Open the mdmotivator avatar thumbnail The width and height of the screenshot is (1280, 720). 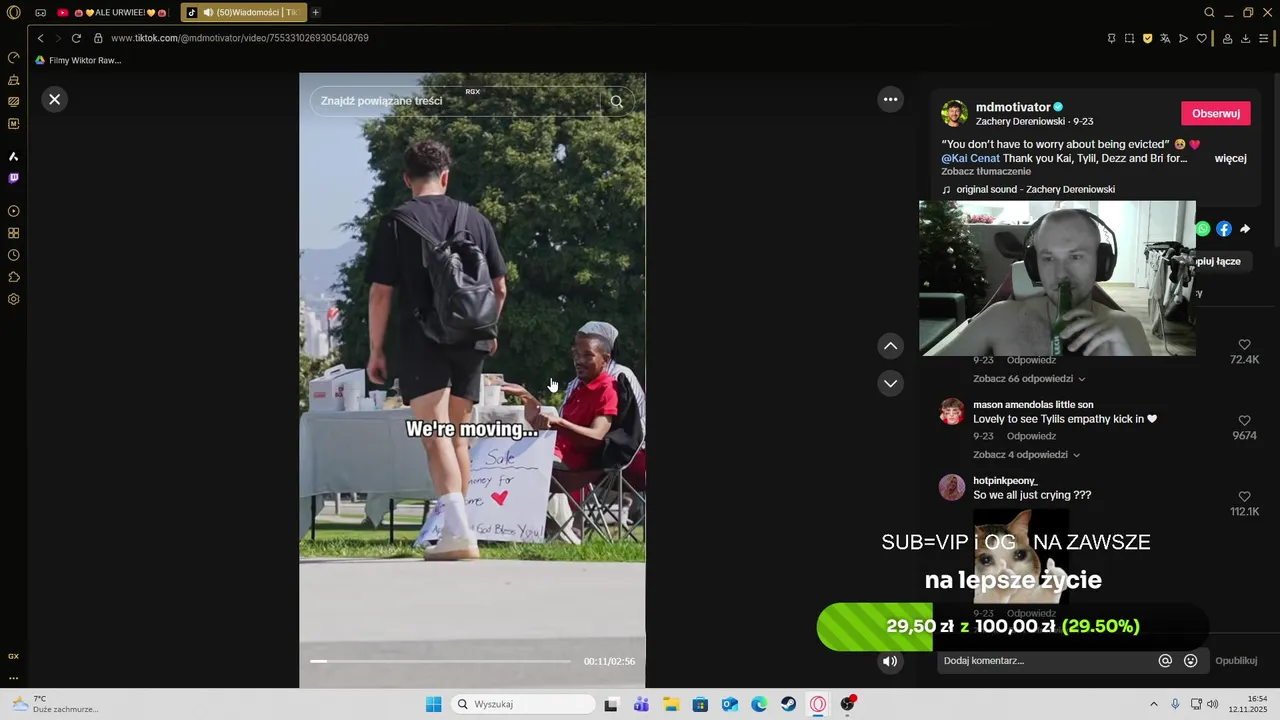[x=954, y=113]
